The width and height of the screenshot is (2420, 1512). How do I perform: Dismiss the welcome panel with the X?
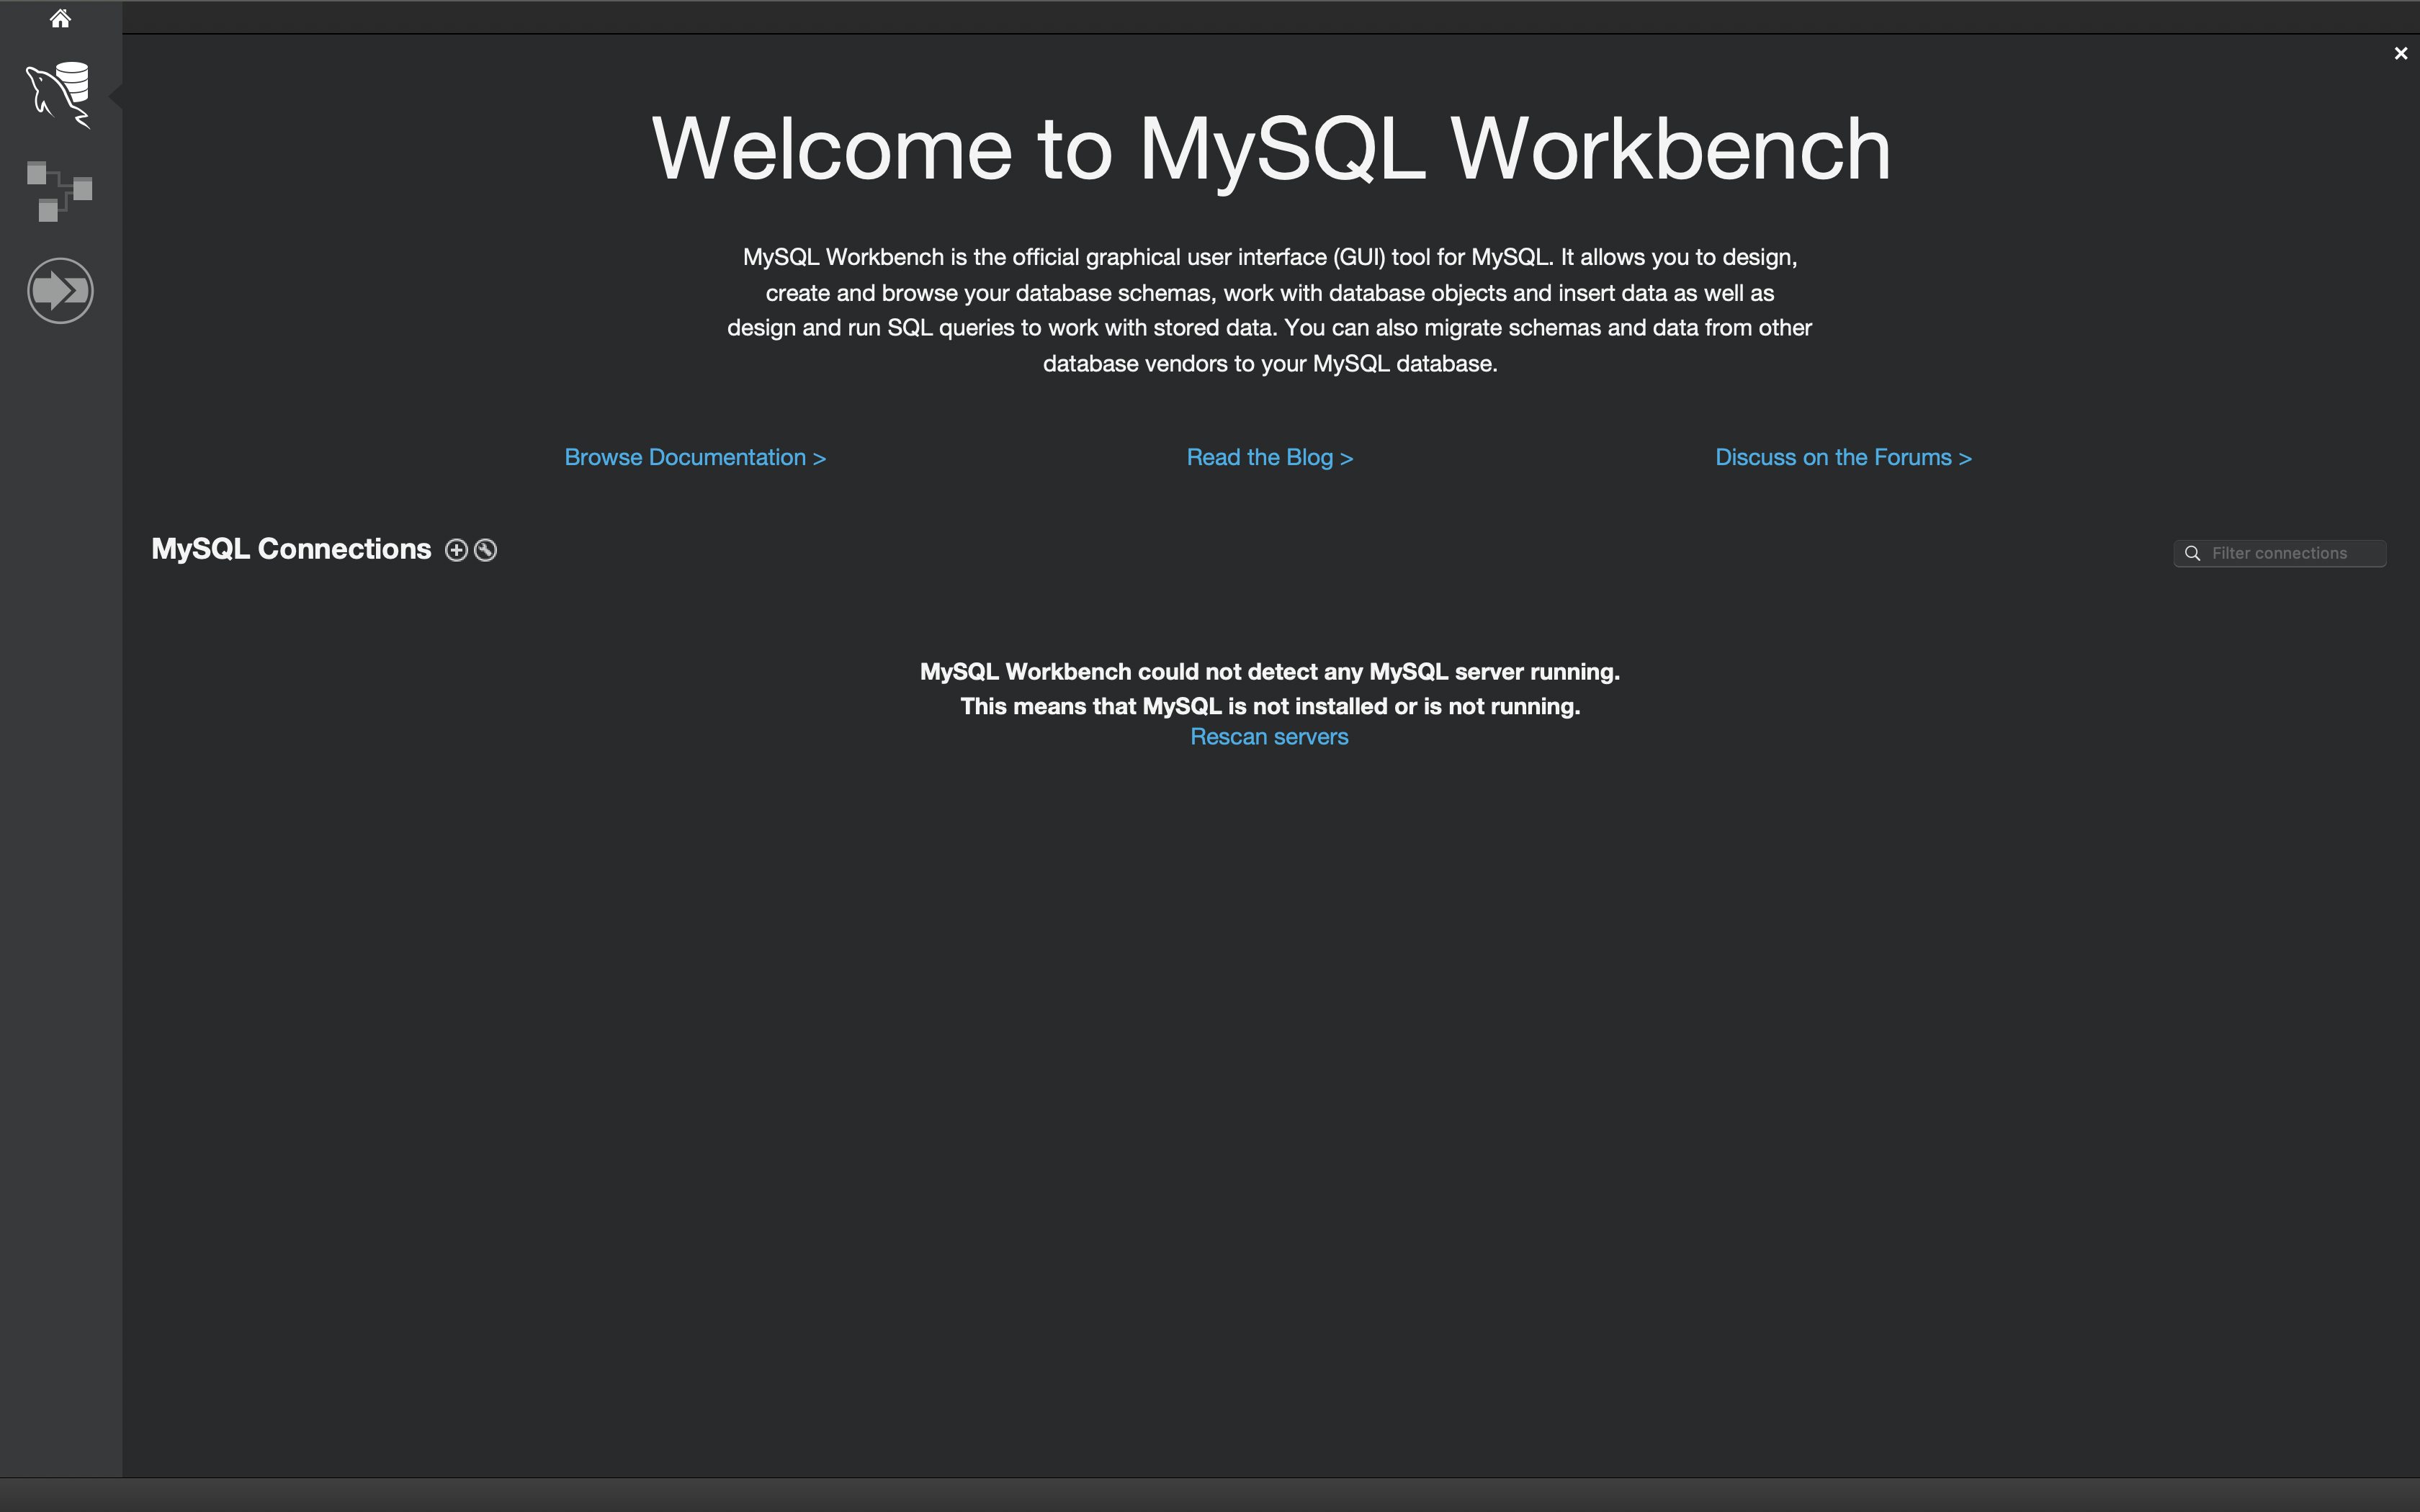click(2400, 54)
